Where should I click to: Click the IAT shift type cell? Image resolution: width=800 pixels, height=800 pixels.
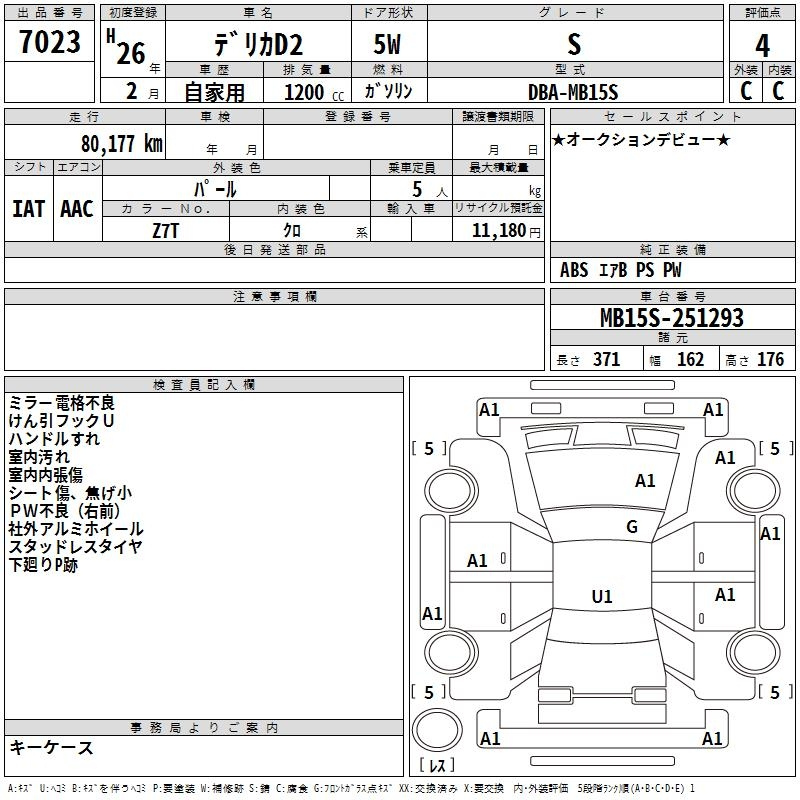[x=28, y=208]
